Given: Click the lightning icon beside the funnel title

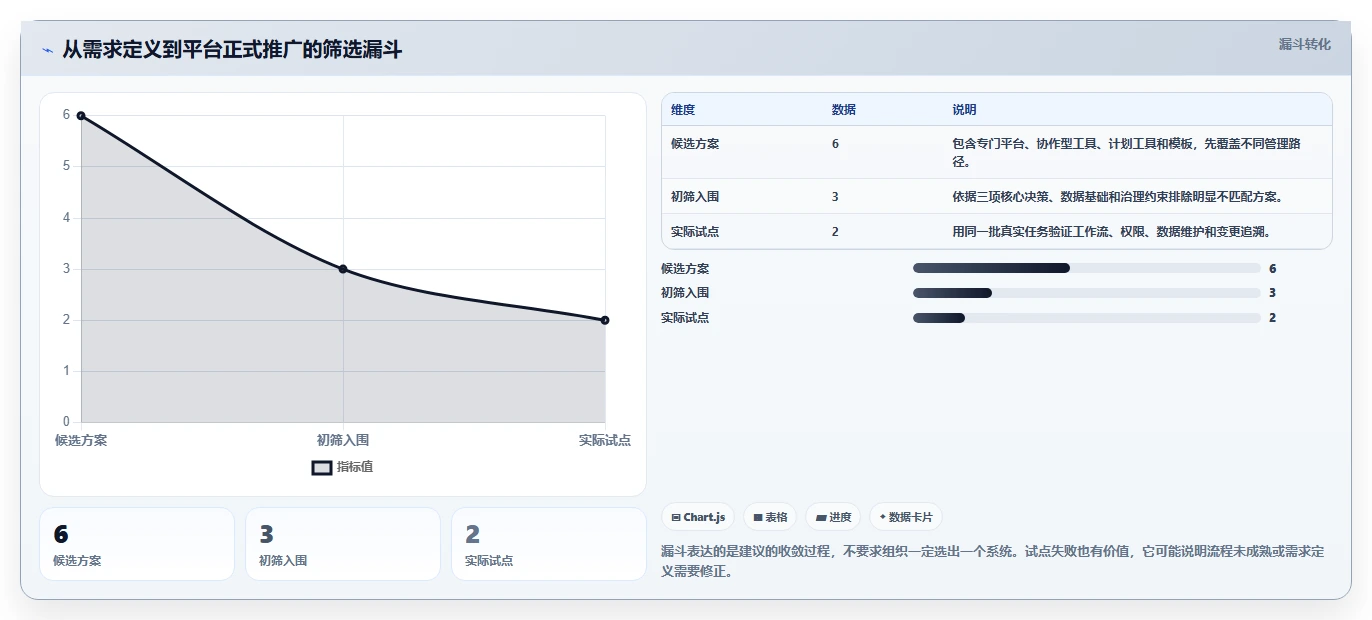Looking at the screenshot, I should (47, 50).
